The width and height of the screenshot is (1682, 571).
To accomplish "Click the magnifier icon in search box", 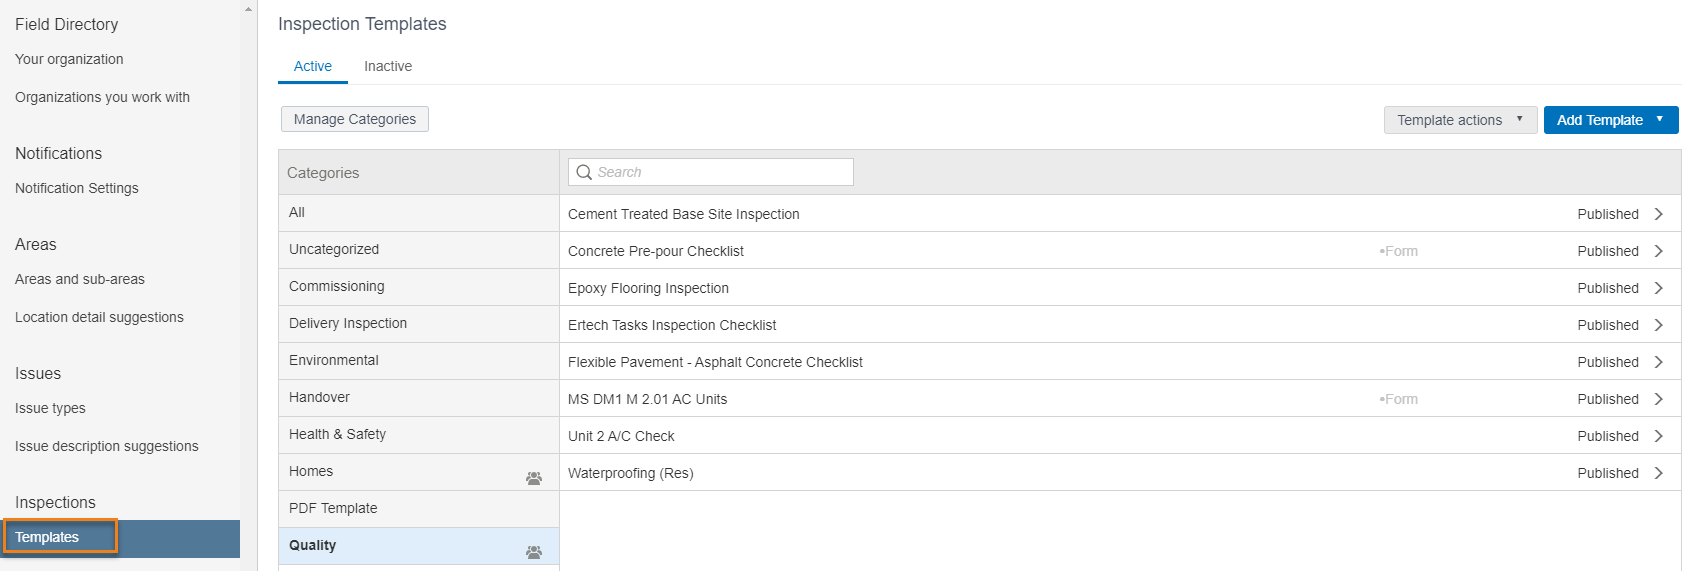I will [x=584, y=172].
